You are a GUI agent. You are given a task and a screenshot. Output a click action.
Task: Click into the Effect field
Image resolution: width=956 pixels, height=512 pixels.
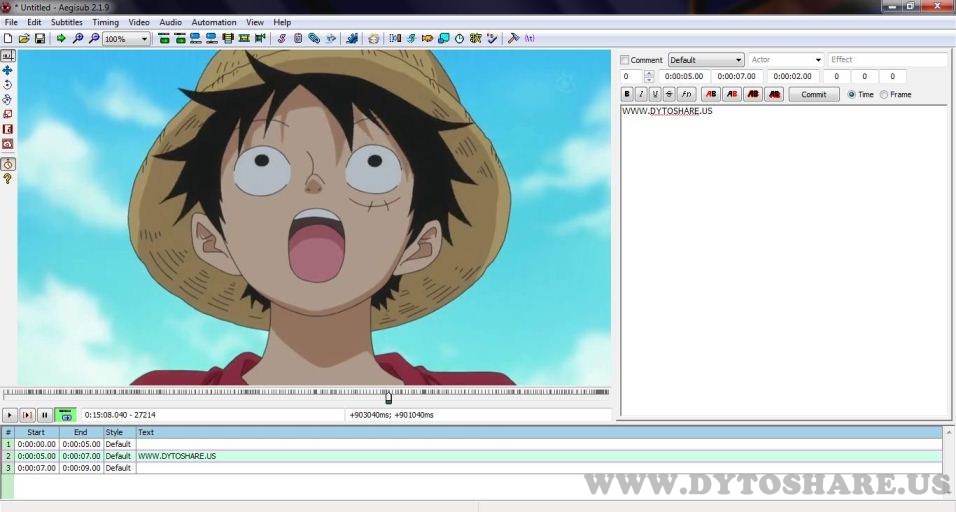click(x=887, y=60)
